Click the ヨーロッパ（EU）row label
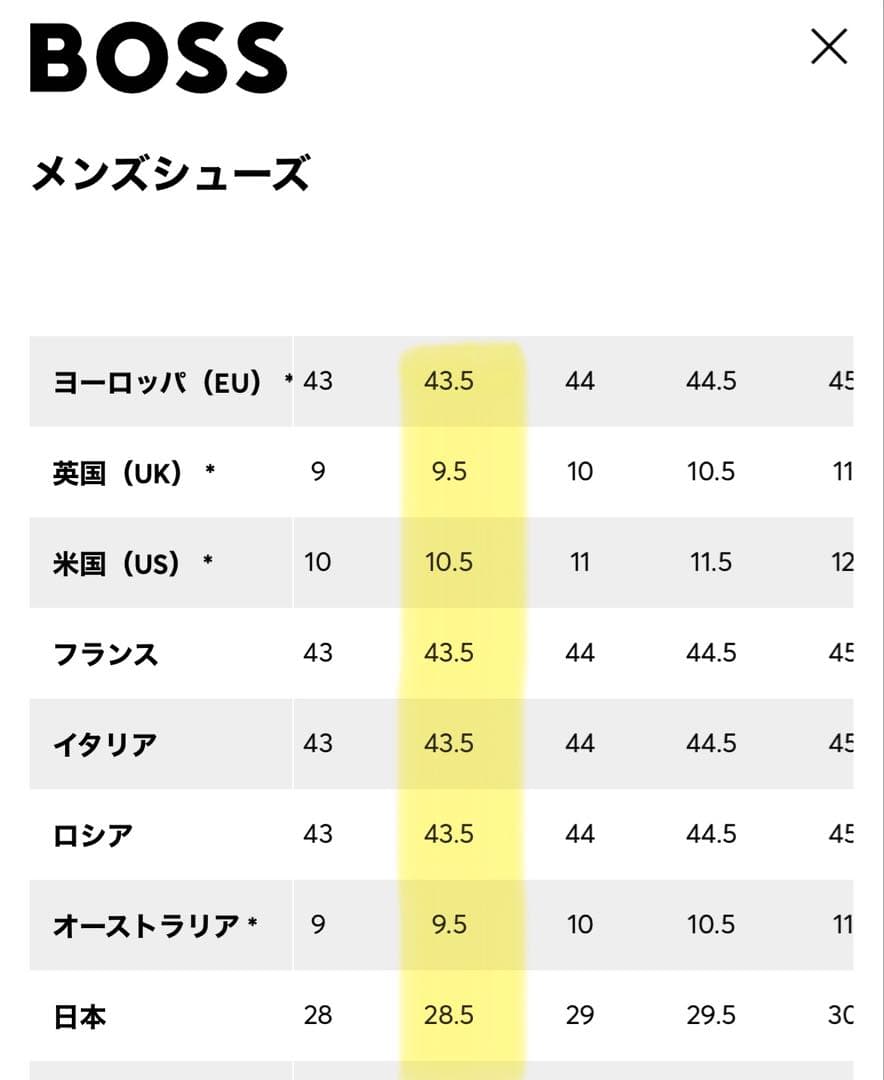This screenshot has width=884, height=1080. tap(157, 381)
